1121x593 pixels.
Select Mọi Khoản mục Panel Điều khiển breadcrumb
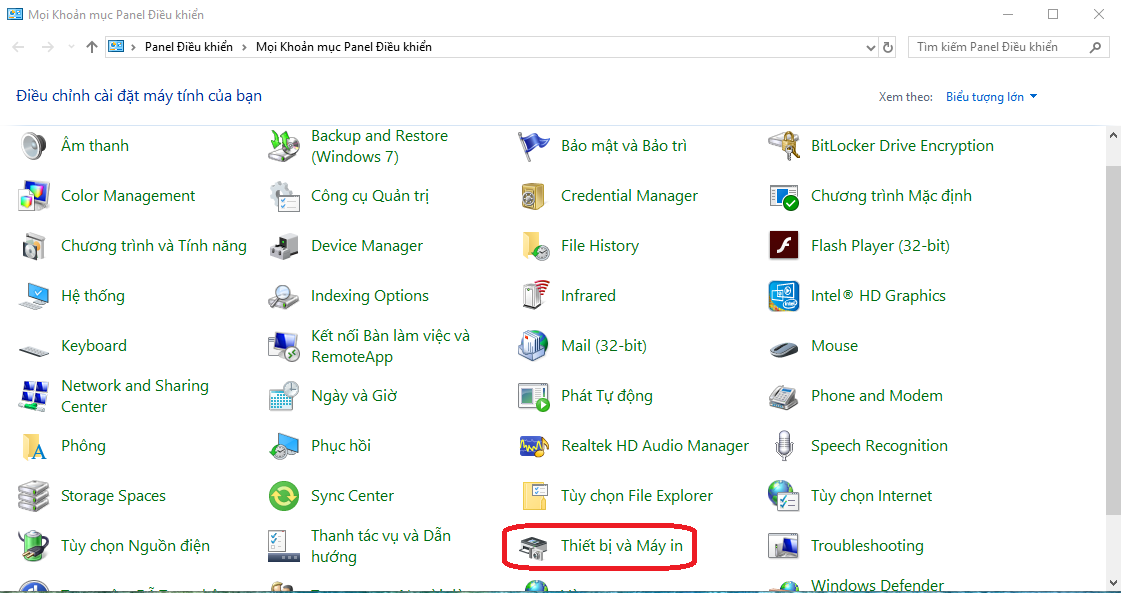(x=344, y=47)
